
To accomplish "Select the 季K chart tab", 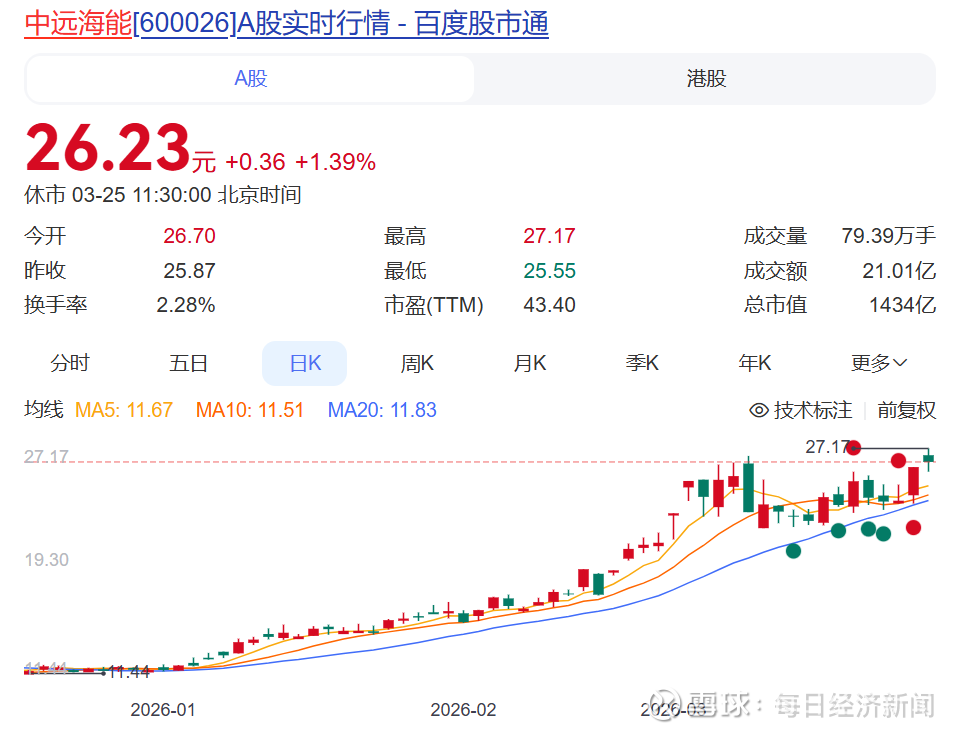I will pos(642,363).
